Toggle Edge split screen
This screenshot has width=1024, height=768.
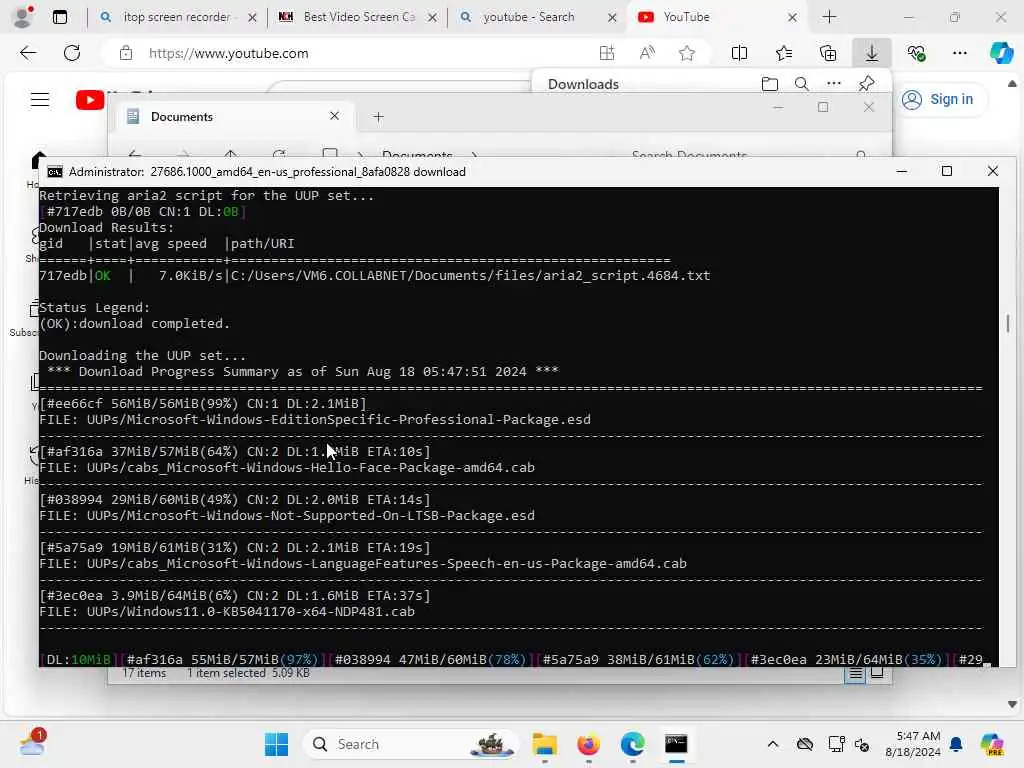point(739,53)
